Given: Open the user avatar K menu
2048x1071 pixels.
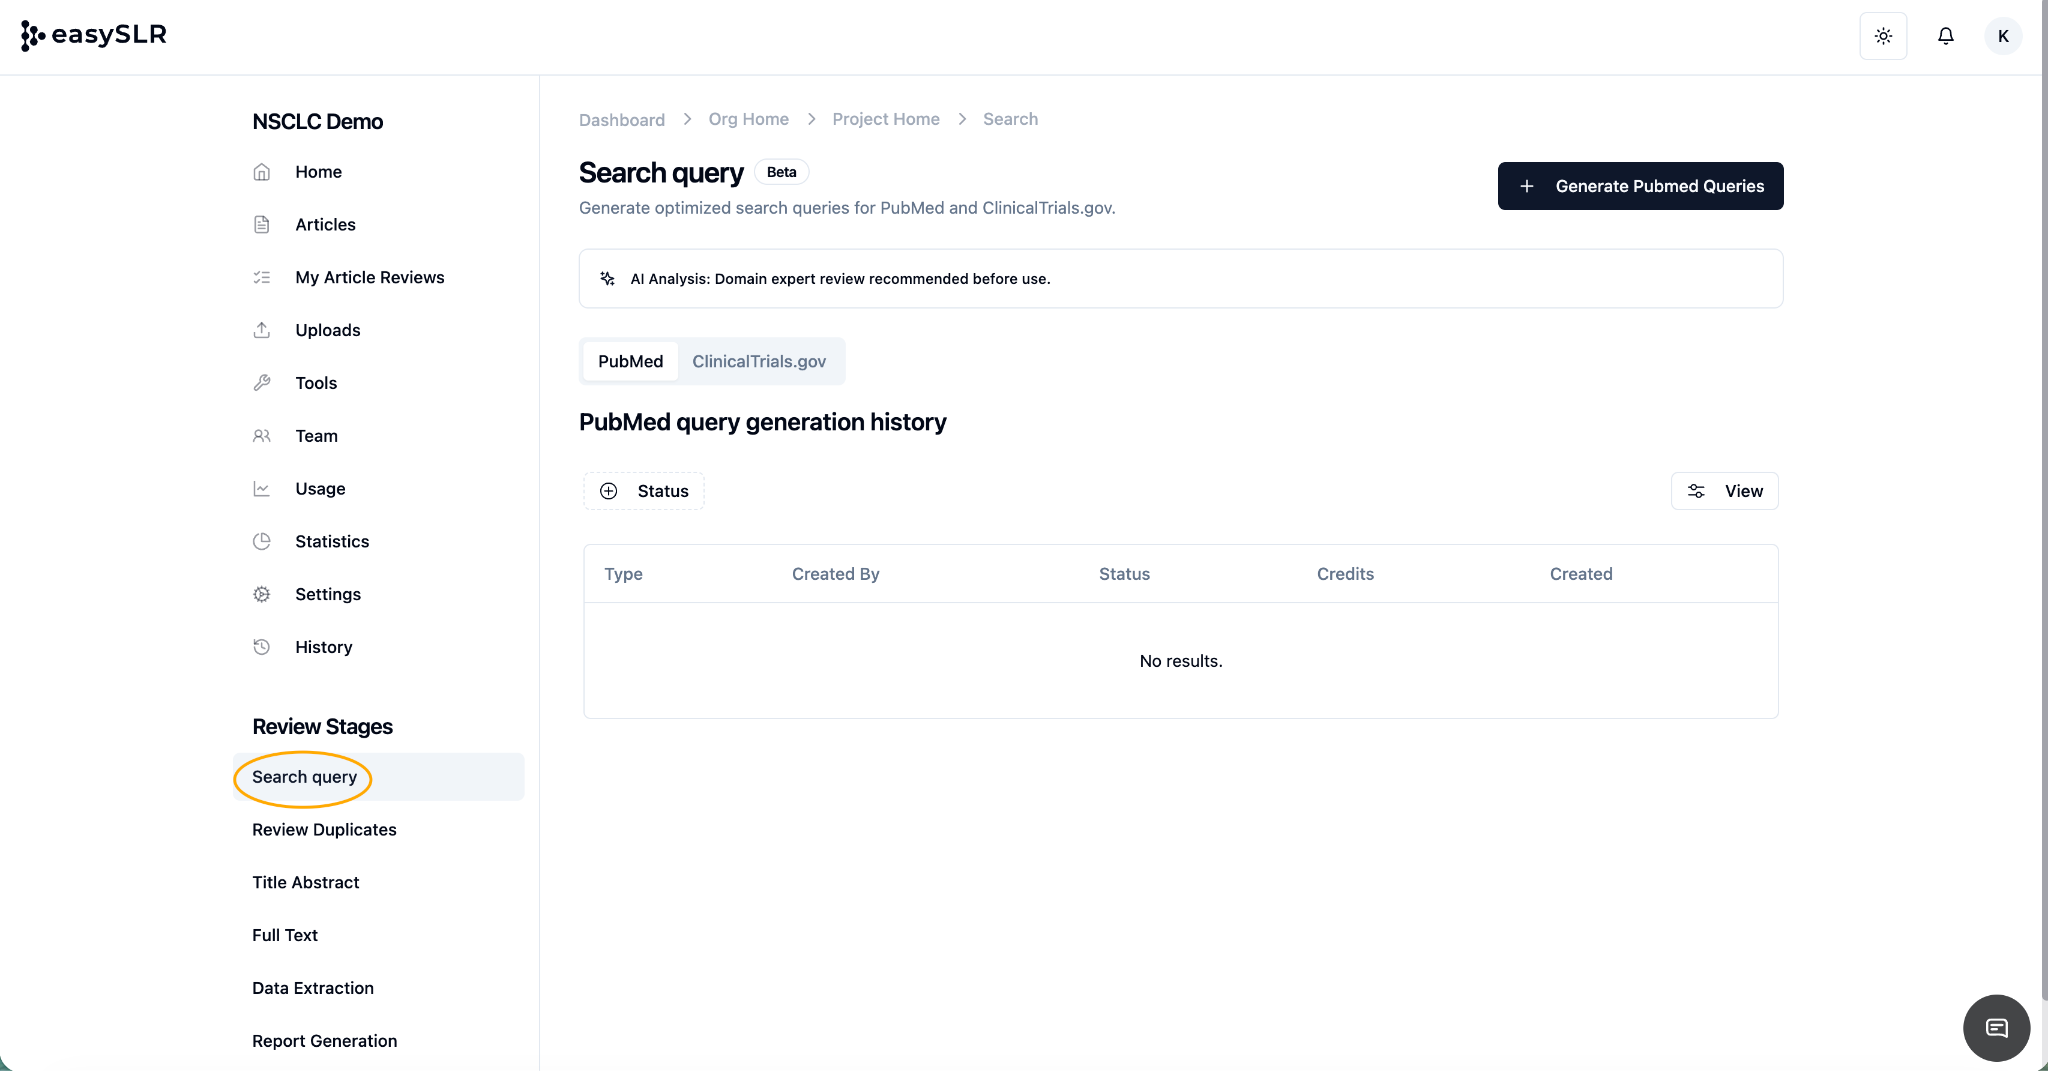Looking at the screenshot, I should click(x=2003, y=36).
